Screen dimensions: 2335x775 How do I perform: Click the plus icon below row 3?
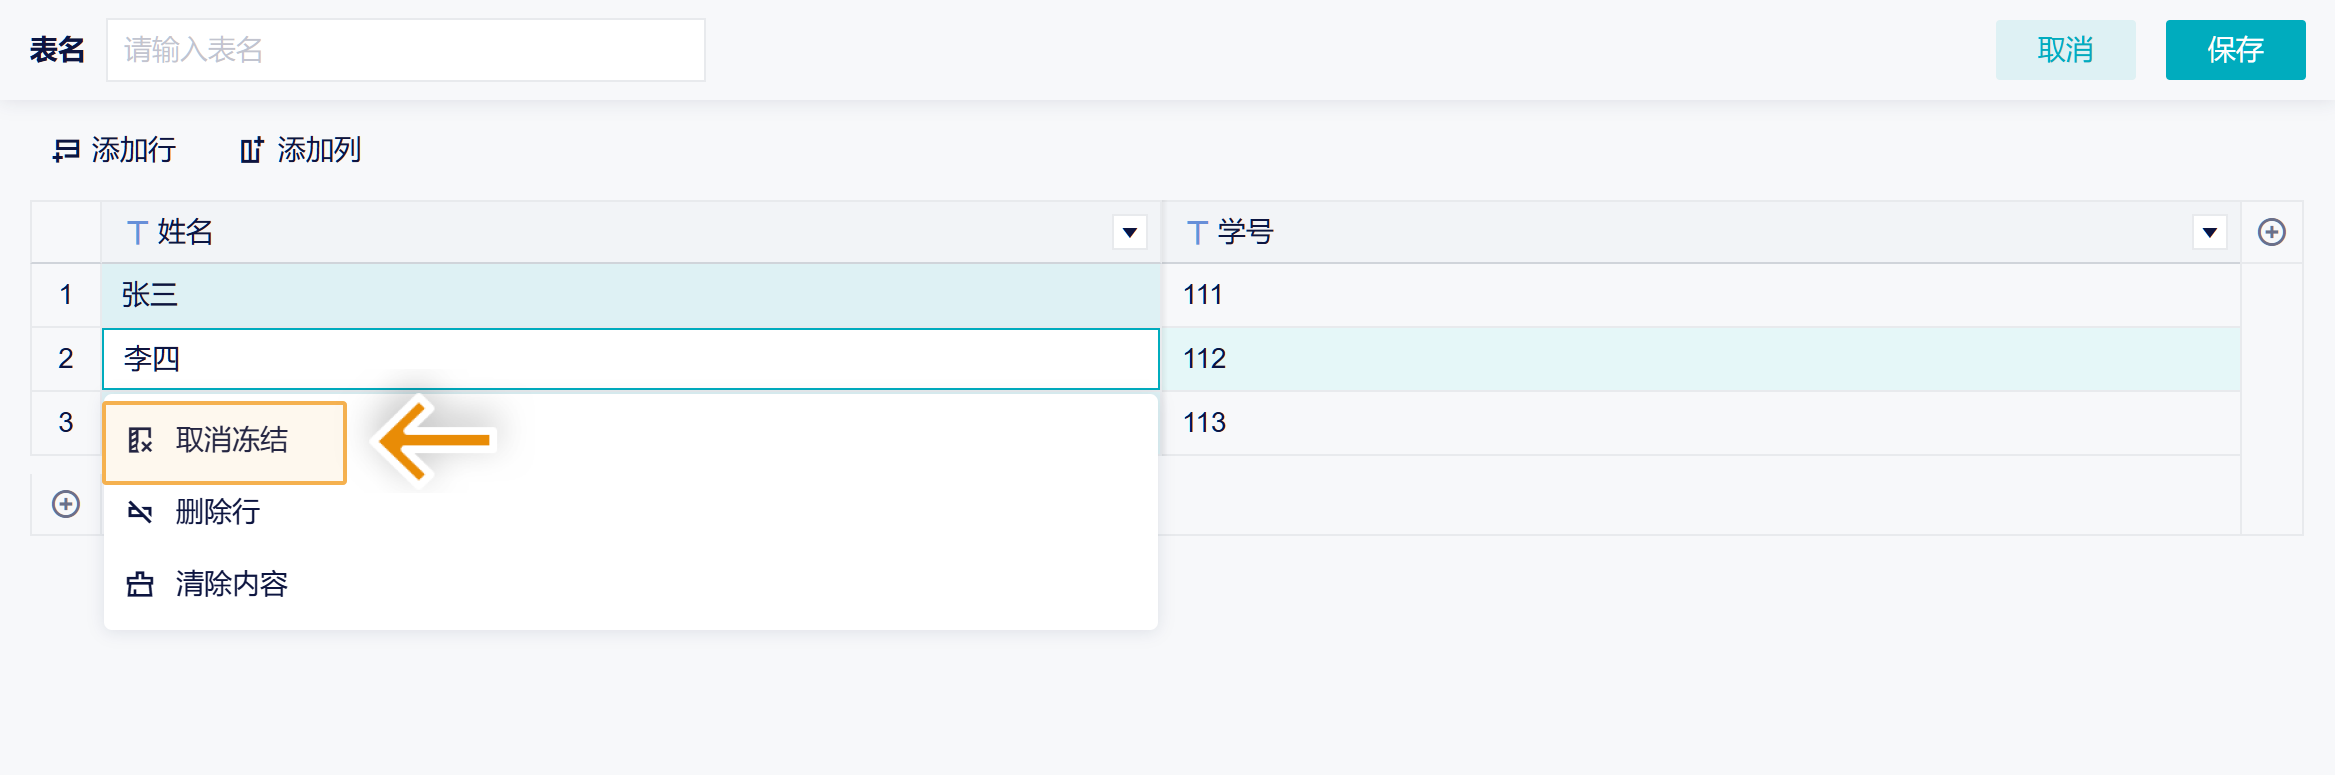(x=66, y=504)
